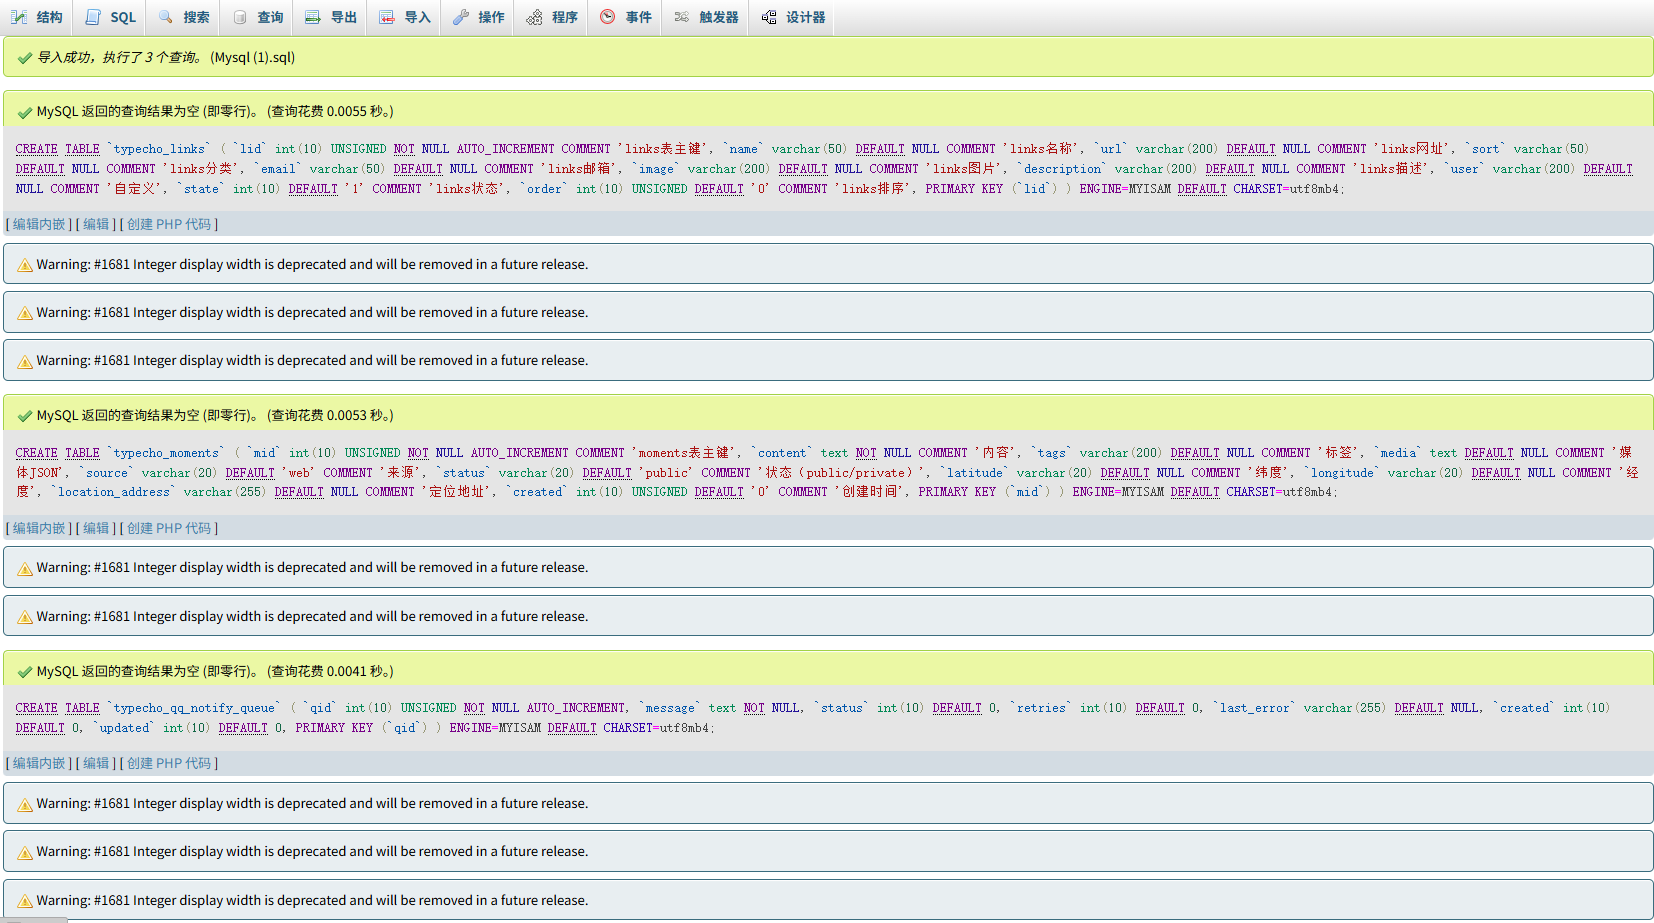Click the 操作 wrench icon
This screenshot has width=1654, height=923.
coord(460,17)
